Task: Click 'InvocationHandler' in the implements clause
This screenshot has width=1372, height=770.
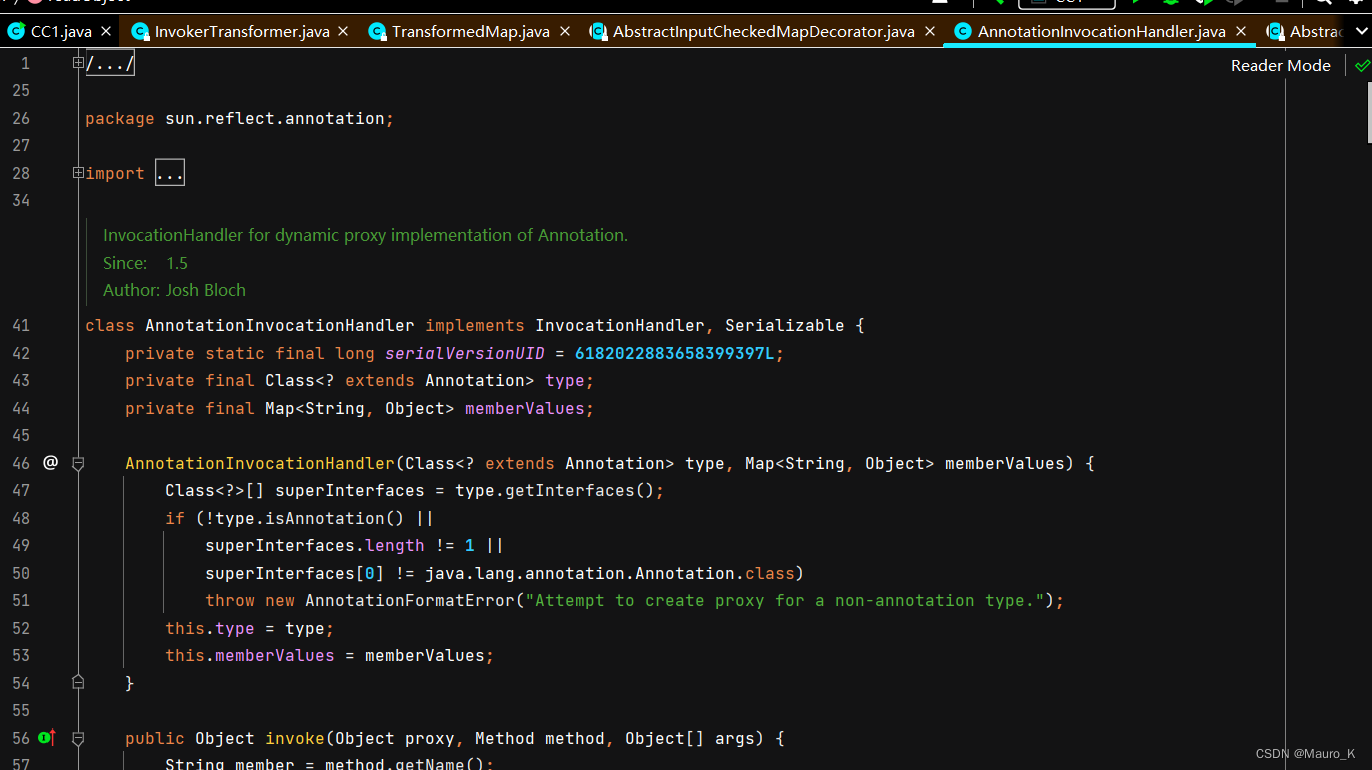Action: [x=620, y=326]
